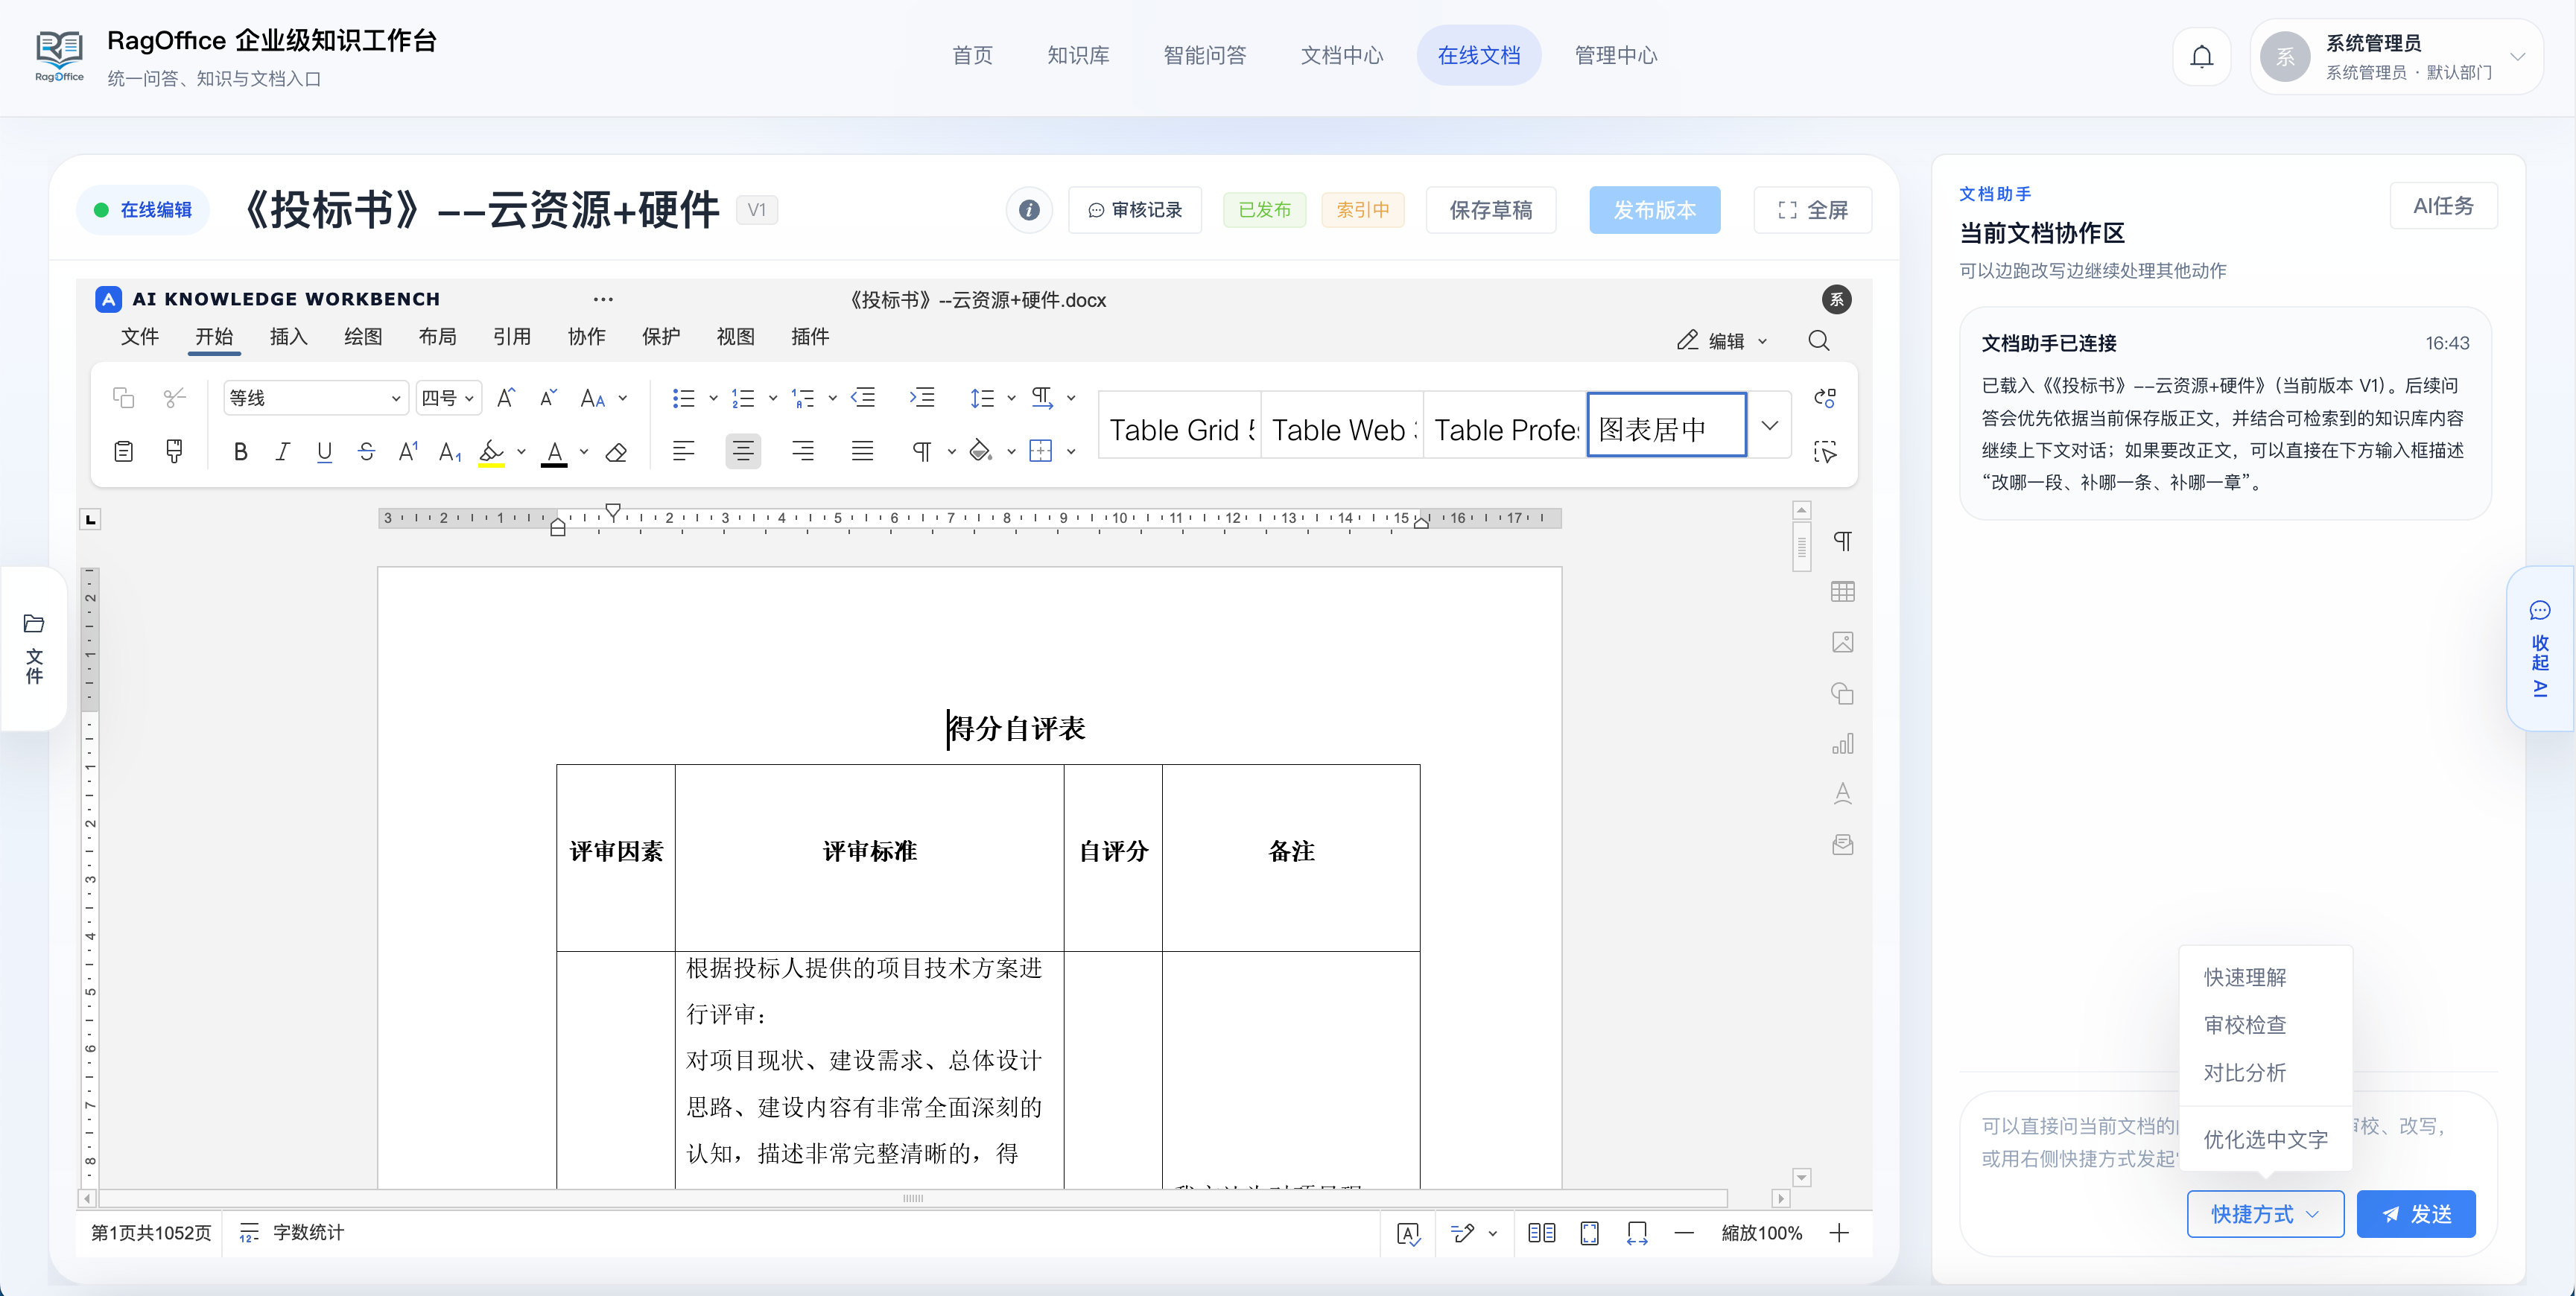Select the clear formatting icon

(x=617, y=452)
